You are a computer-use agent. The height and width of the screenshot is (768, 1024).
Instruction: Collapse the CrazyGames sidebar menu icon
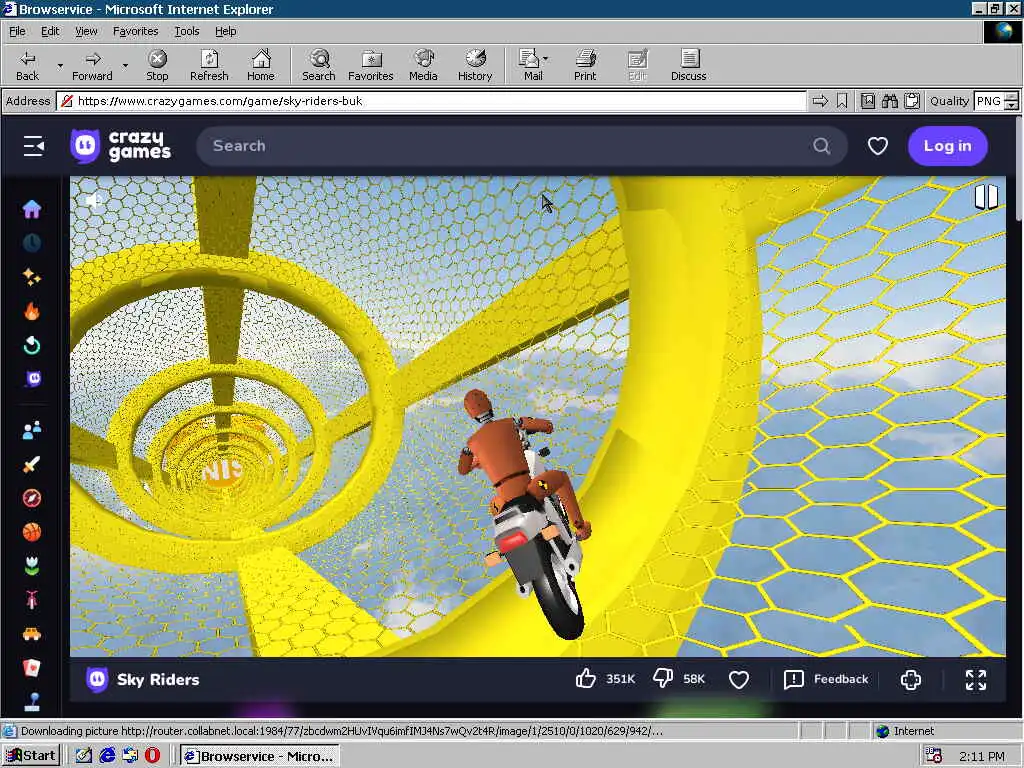point(33,146)
